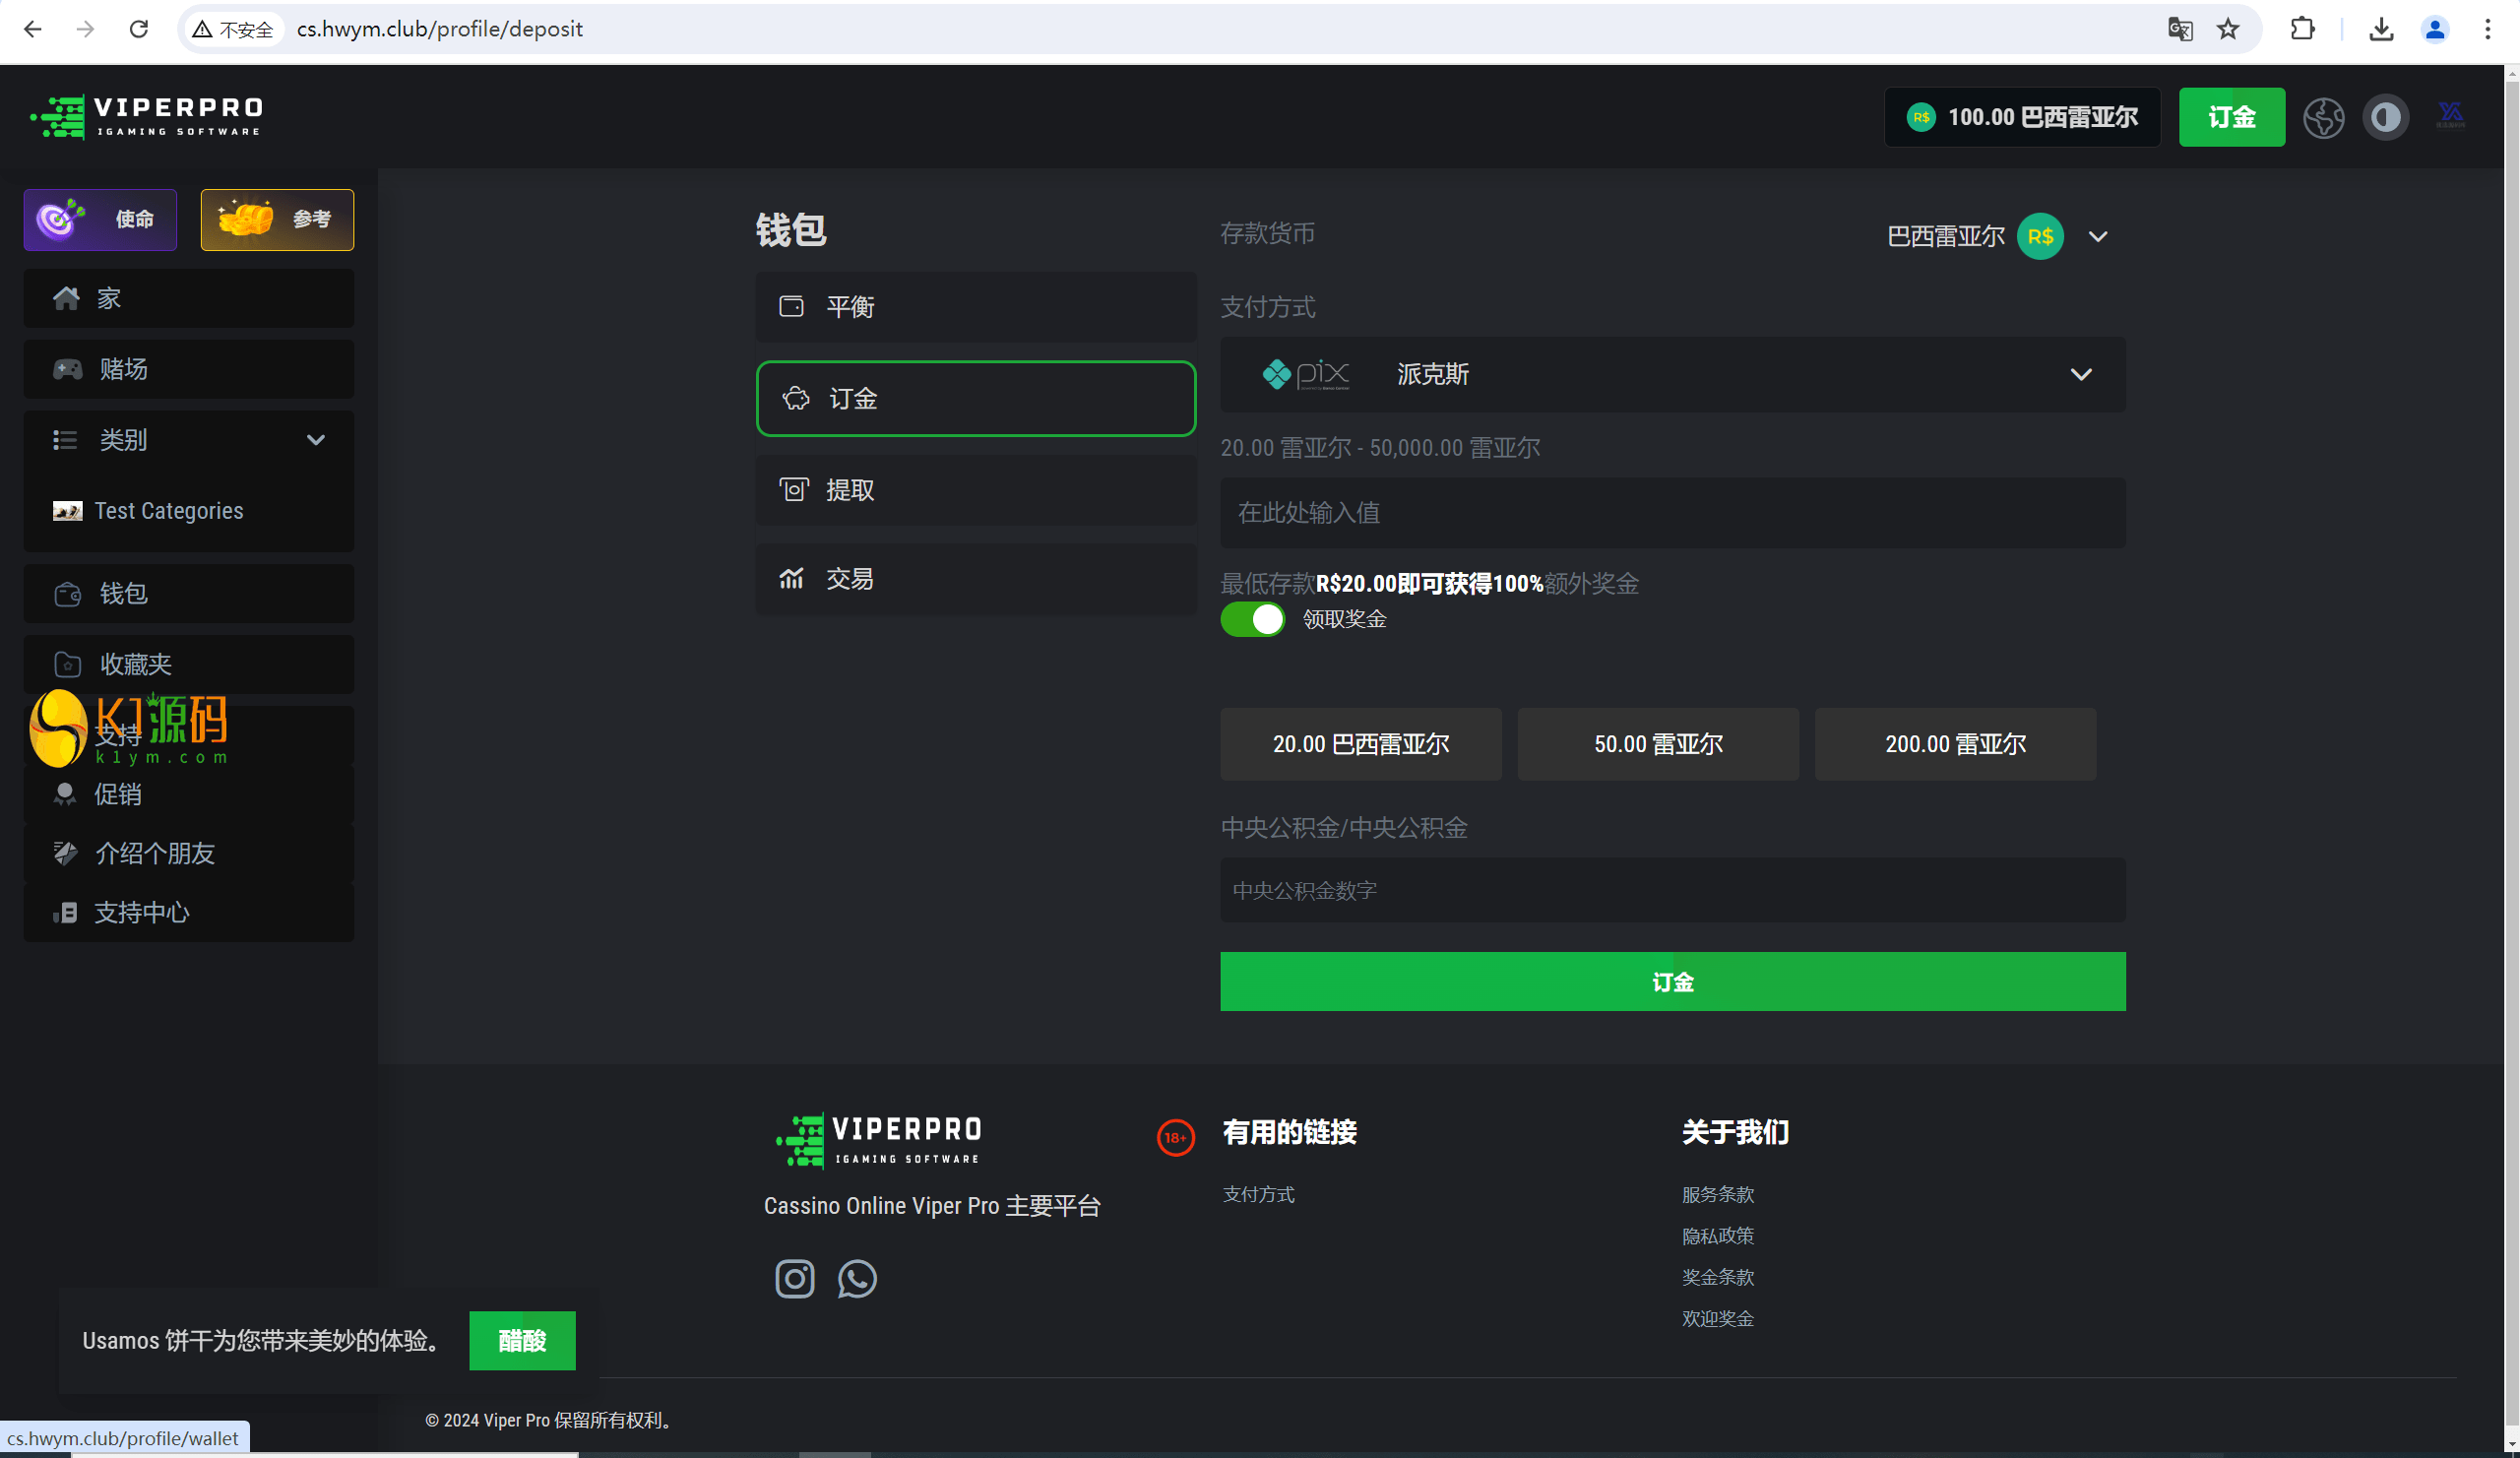Bookmark the page with the star icon
The height and width of the screenshot is (1458, 2520).
[x=2228, y=29]
